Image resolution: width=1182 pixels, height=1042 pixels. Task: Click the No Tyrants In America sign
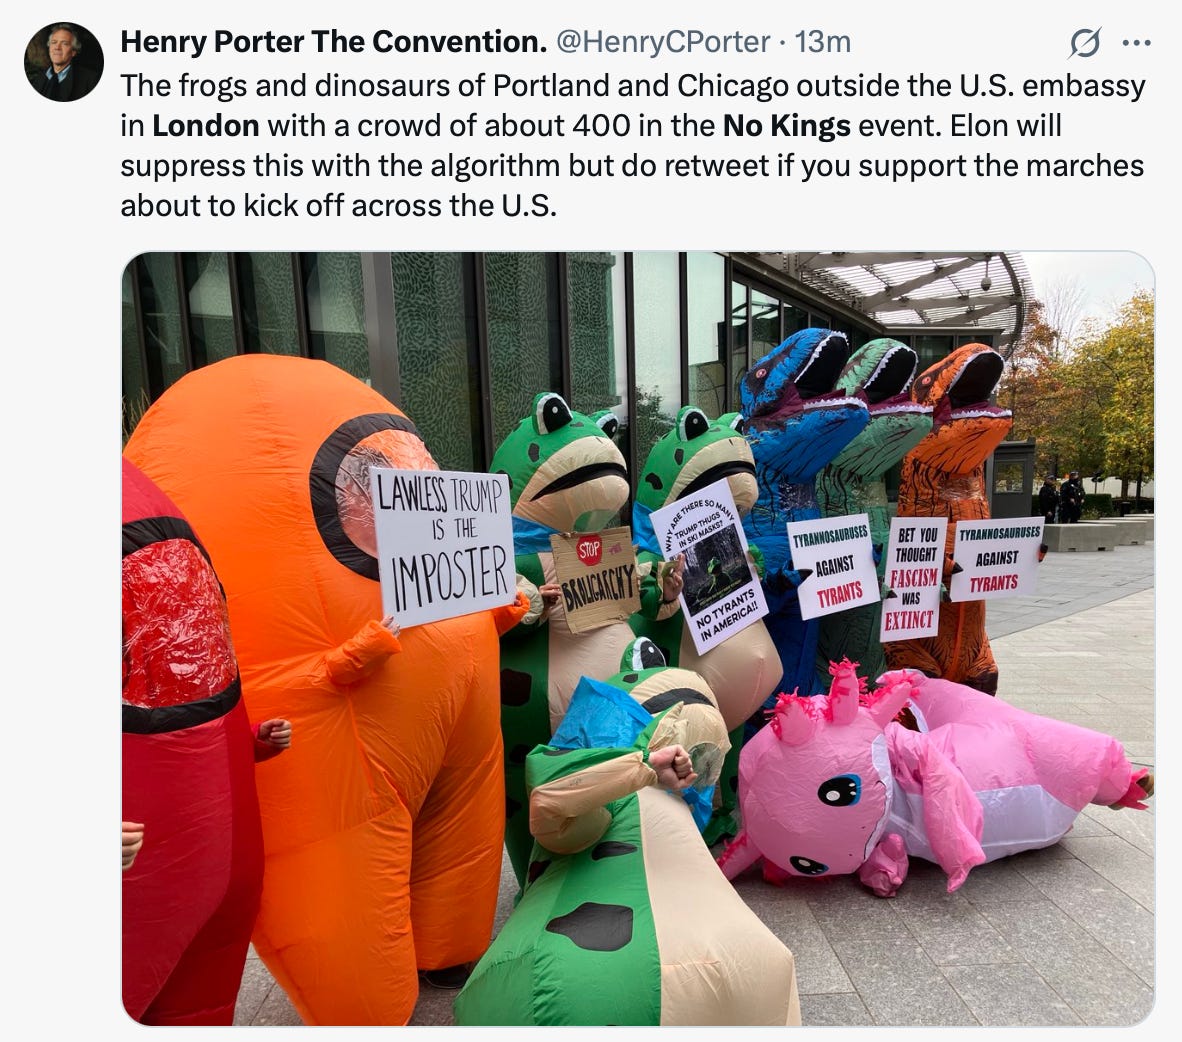(708, 565)
